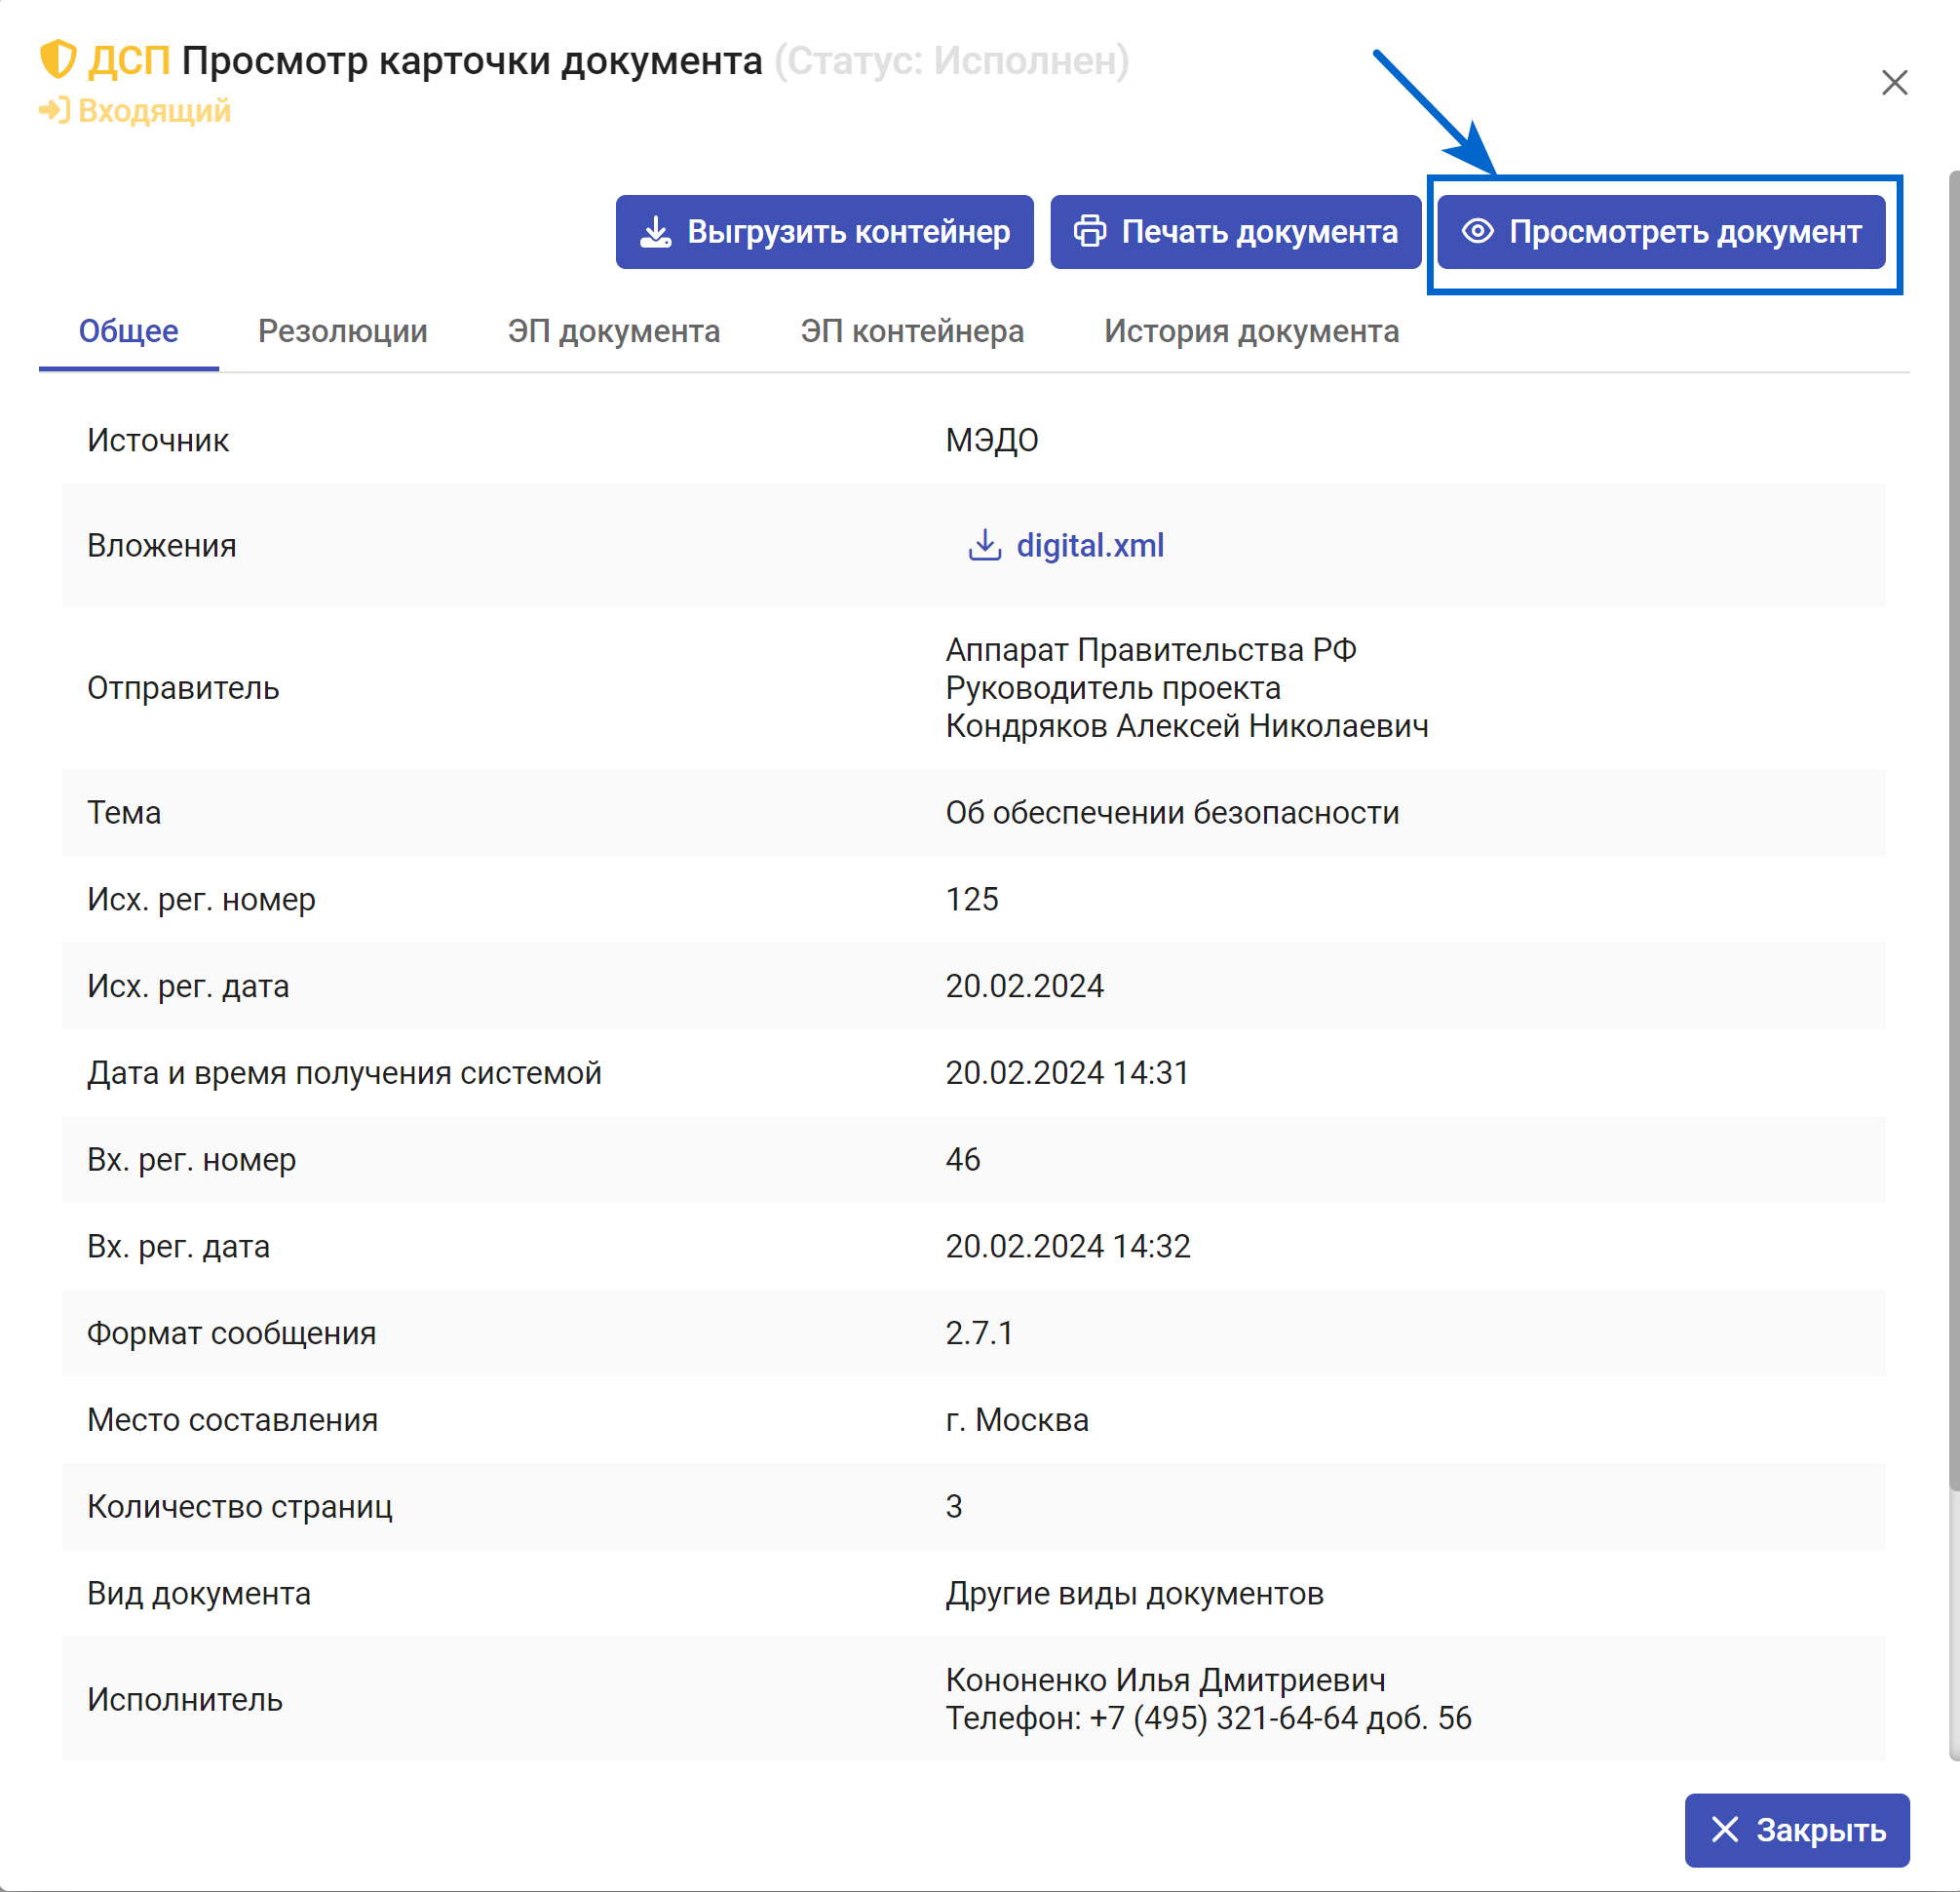The image size is (1960, 1892).
Task: Click the Печать документа button
Action: [x=1235, y=232]
